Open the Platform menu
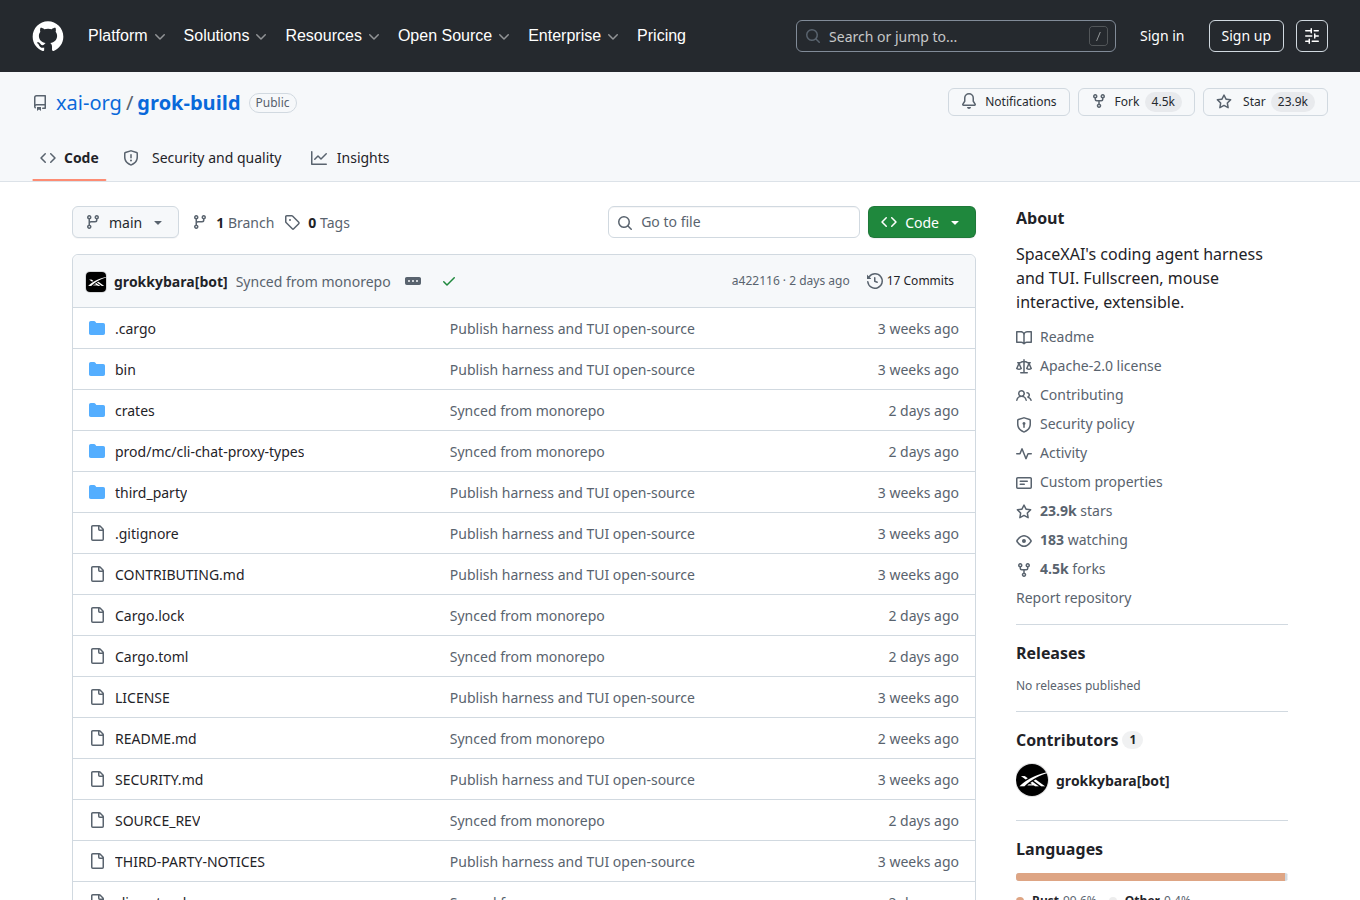Screen dimensions: 1360x900 point(127,36)
